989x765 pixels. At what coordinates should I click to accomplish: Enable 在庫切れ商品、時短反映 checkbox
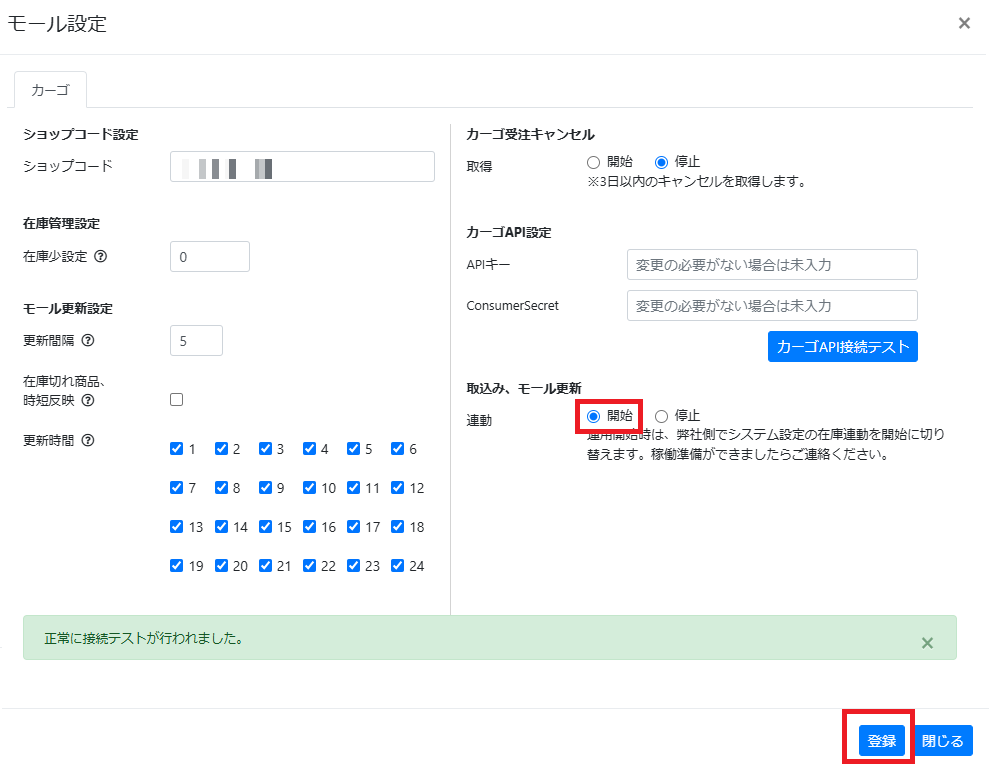click(177, 400)
